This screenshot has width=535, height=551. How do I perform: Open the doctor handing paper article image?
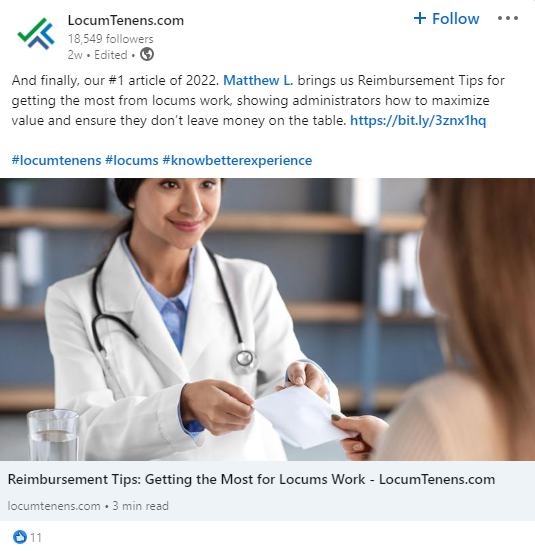click(268, 319)
